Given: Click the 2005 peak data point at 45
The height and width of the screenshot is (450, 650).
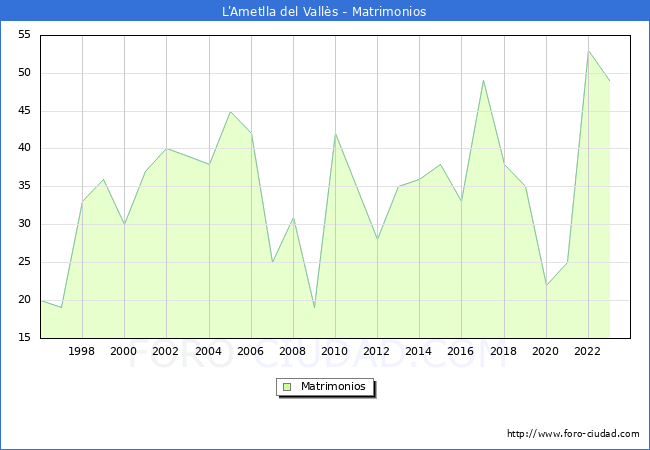Looking at the screenshot, I should coord(230,111).
